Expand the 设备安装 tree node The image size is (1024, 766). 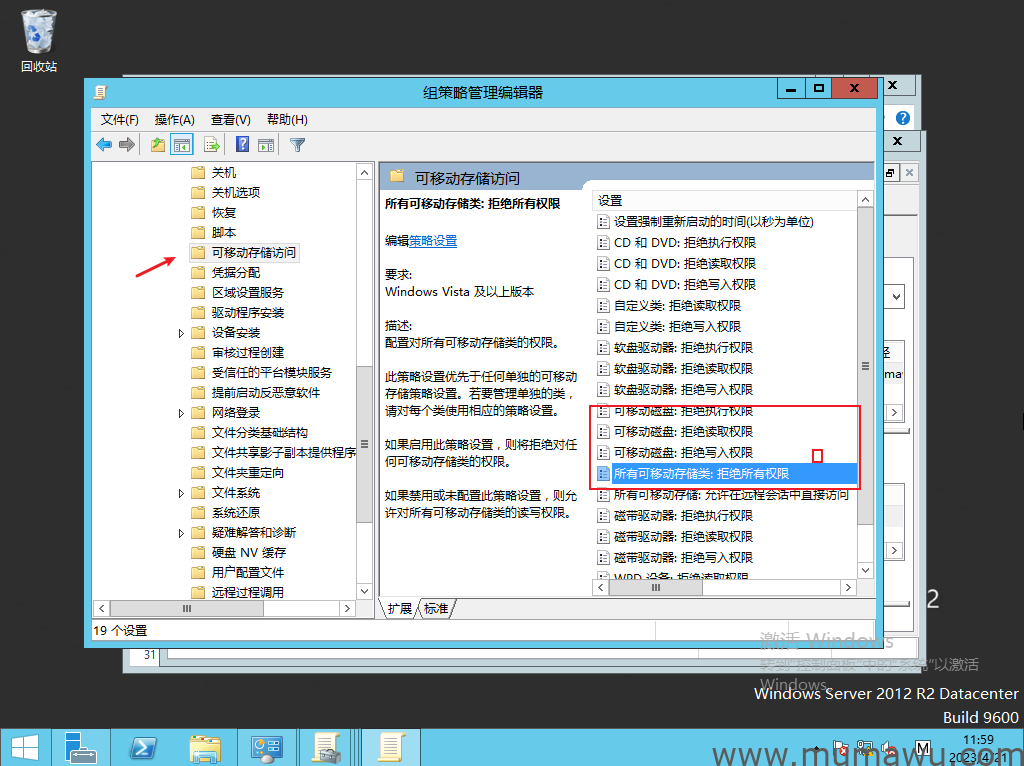[181, 333]
